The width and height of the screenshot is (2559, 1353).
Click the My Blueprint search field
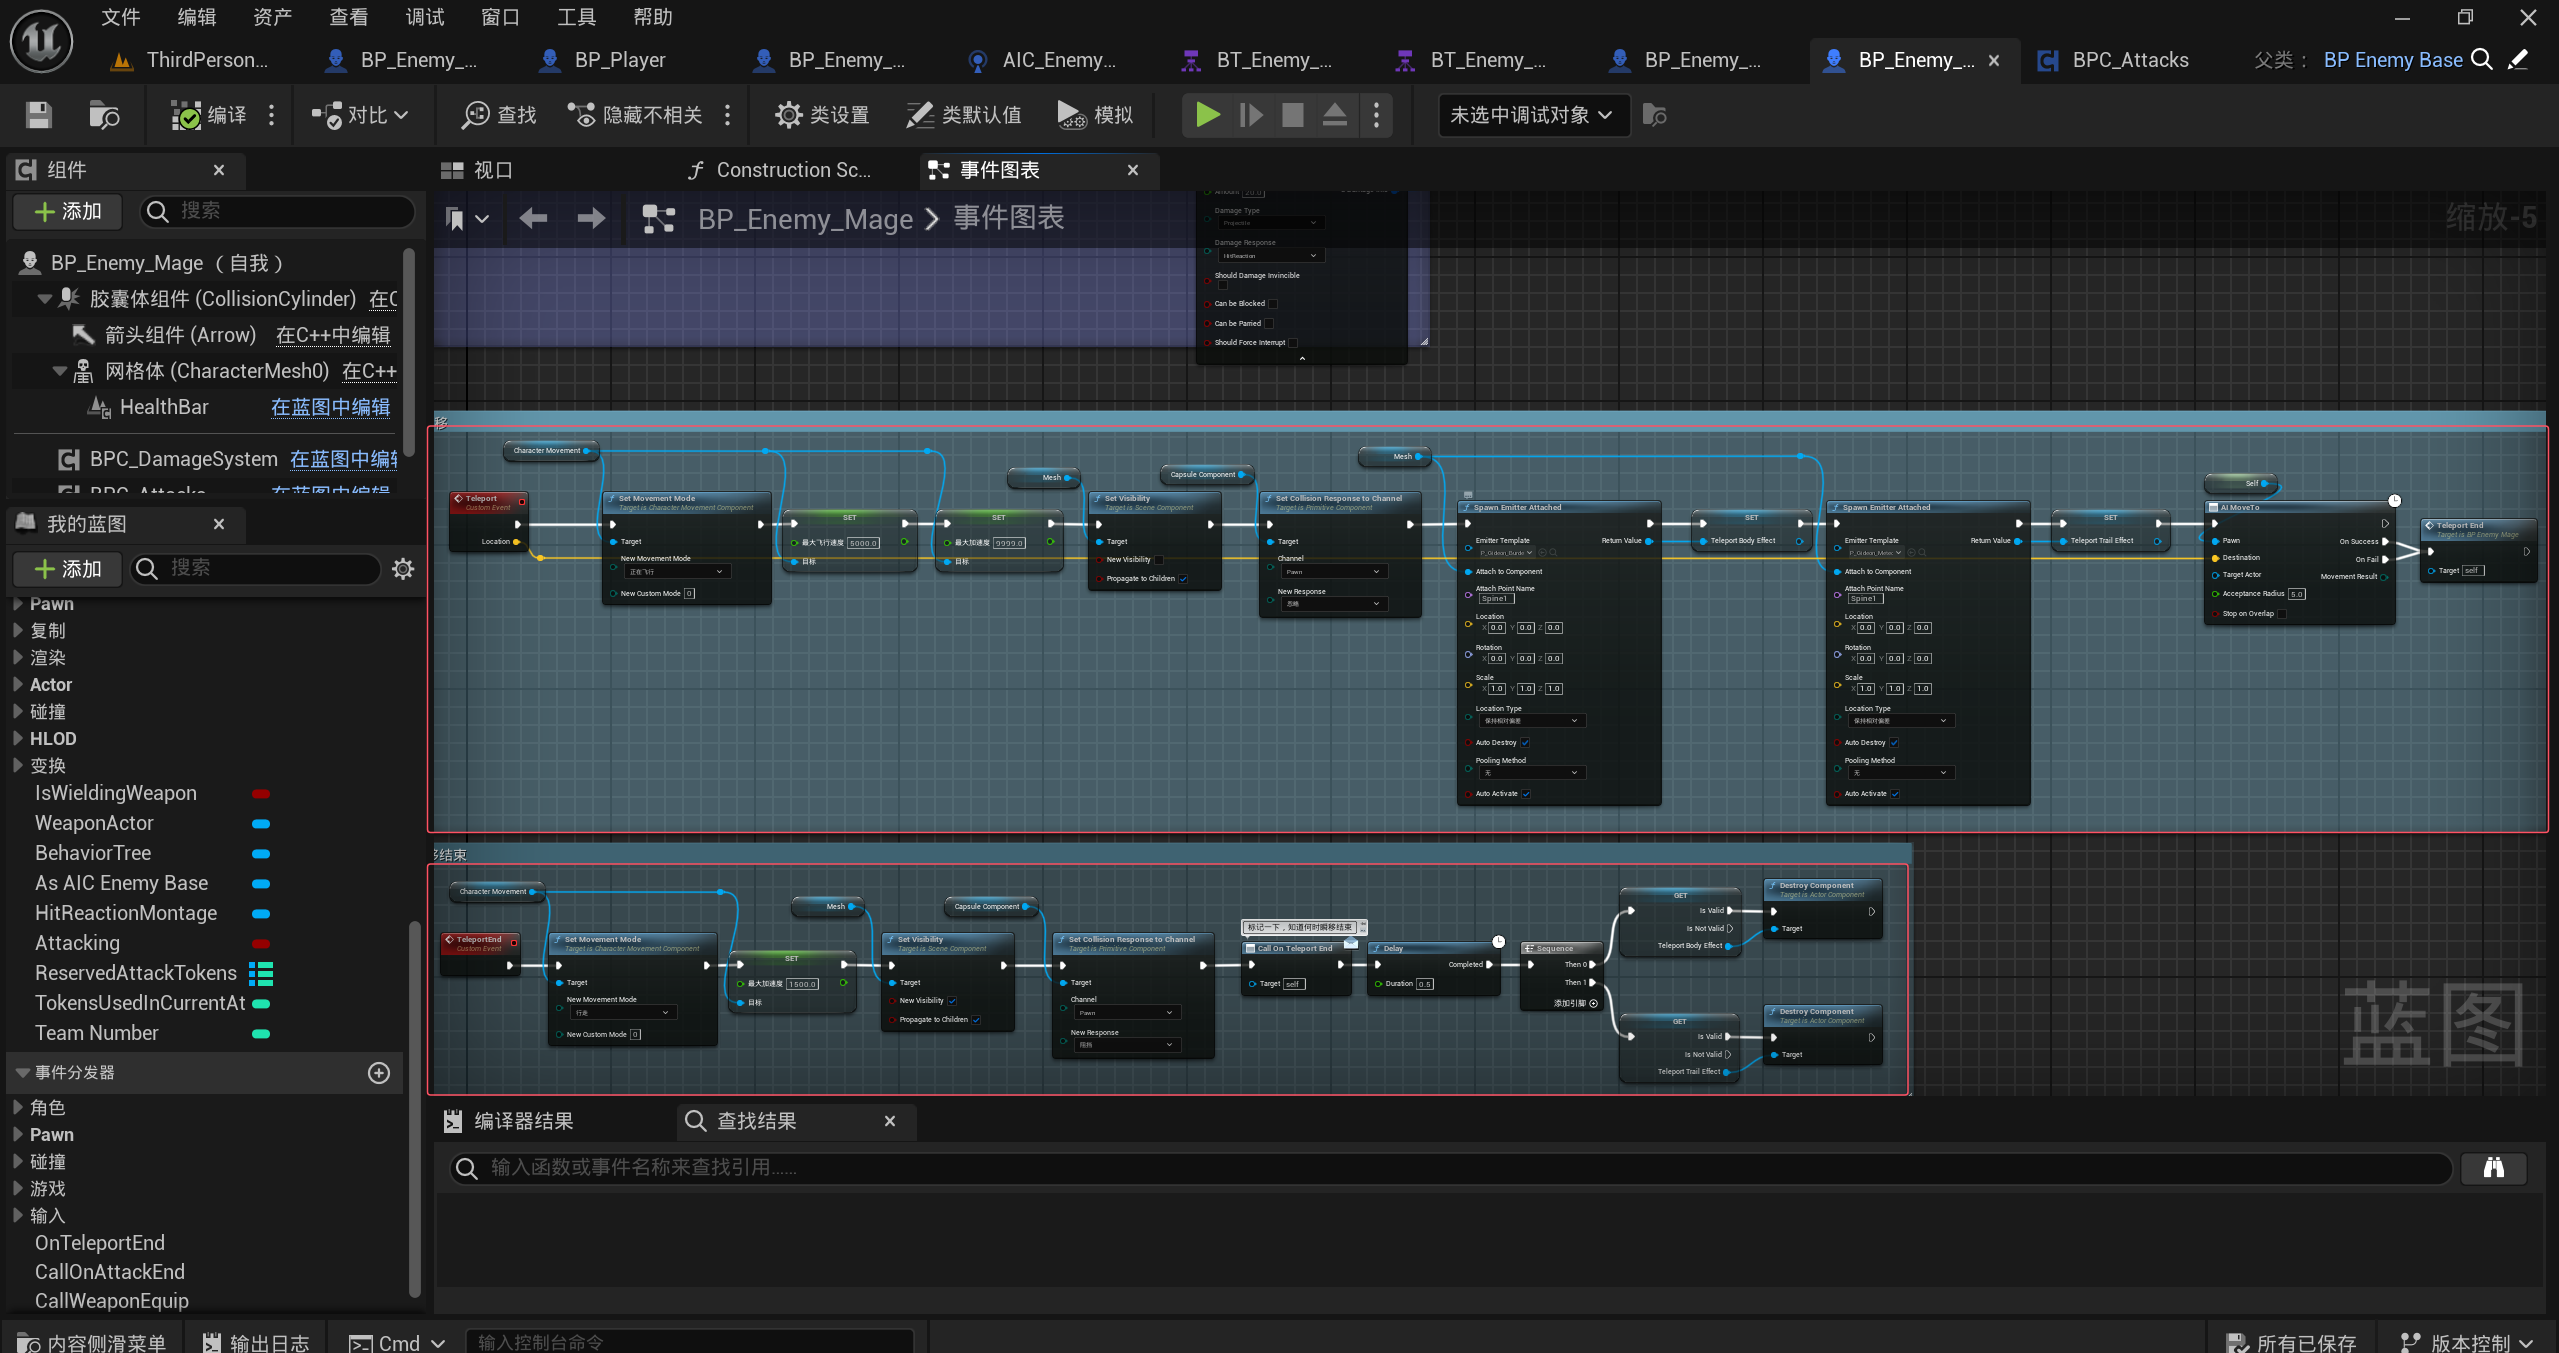[257, 568]
